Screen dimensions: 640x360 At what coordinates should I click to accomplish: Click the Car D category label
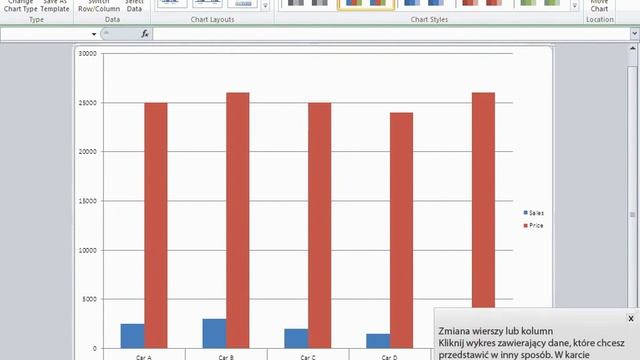[x=389, y=357]
